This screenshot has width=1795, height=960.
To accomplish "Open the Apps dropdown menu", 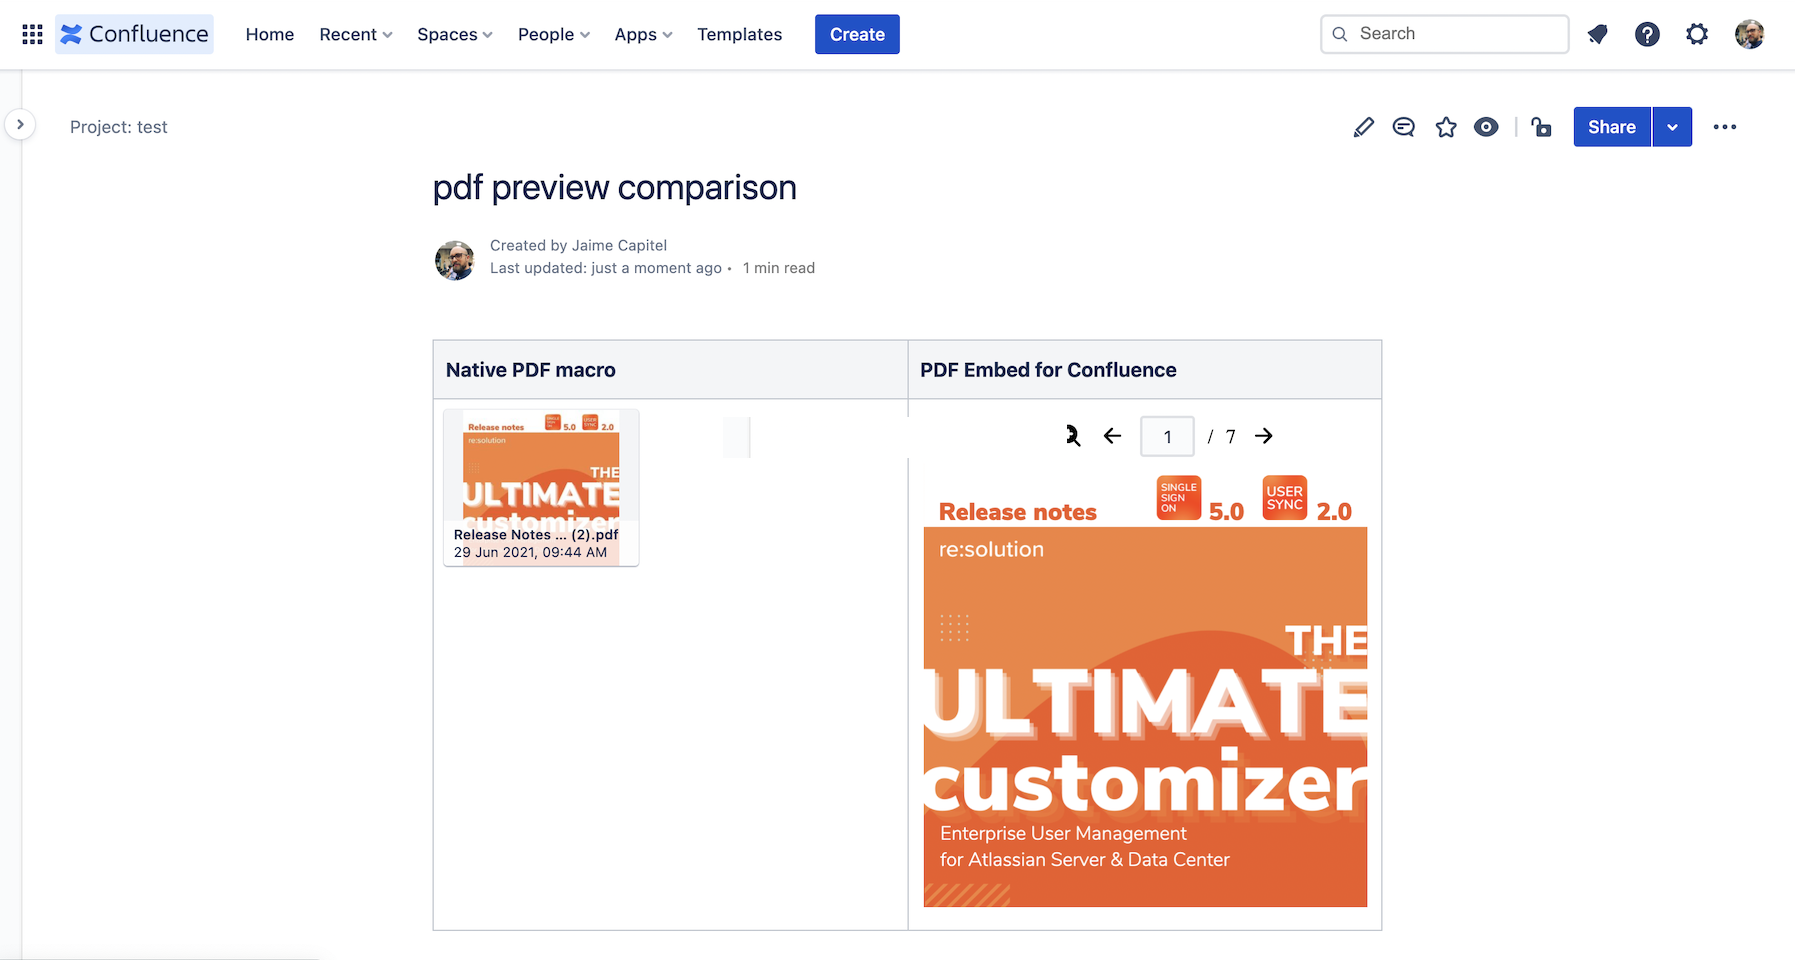I will tap(643, 34).
